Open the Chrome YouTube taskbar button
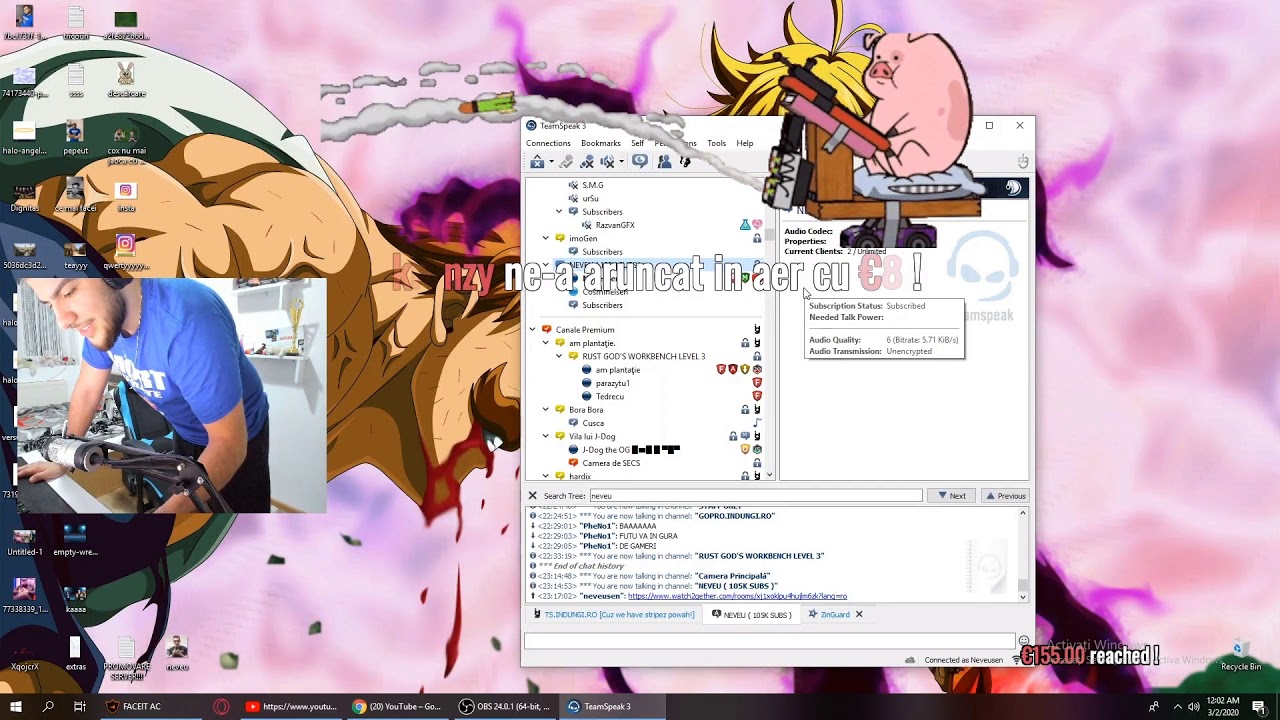 [x=398, y=707]
